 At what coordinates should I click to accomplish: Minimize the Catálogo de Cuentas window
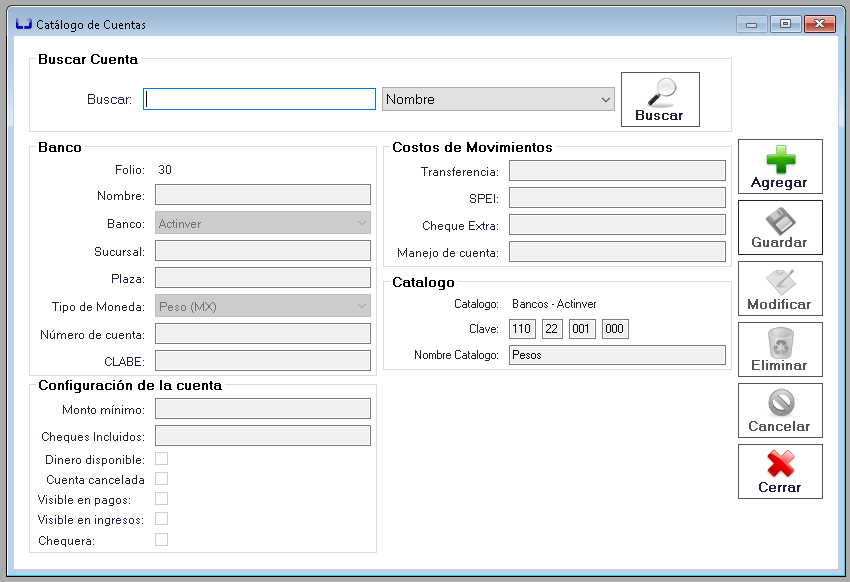coord(751,24)
